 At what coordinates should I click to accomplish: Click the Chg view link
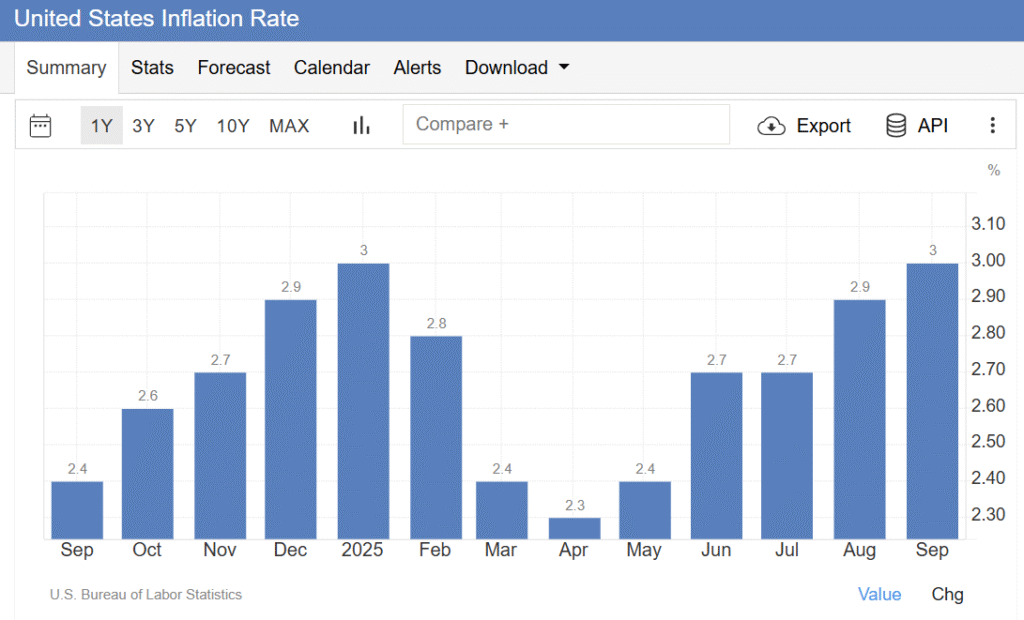pos(947,594)
